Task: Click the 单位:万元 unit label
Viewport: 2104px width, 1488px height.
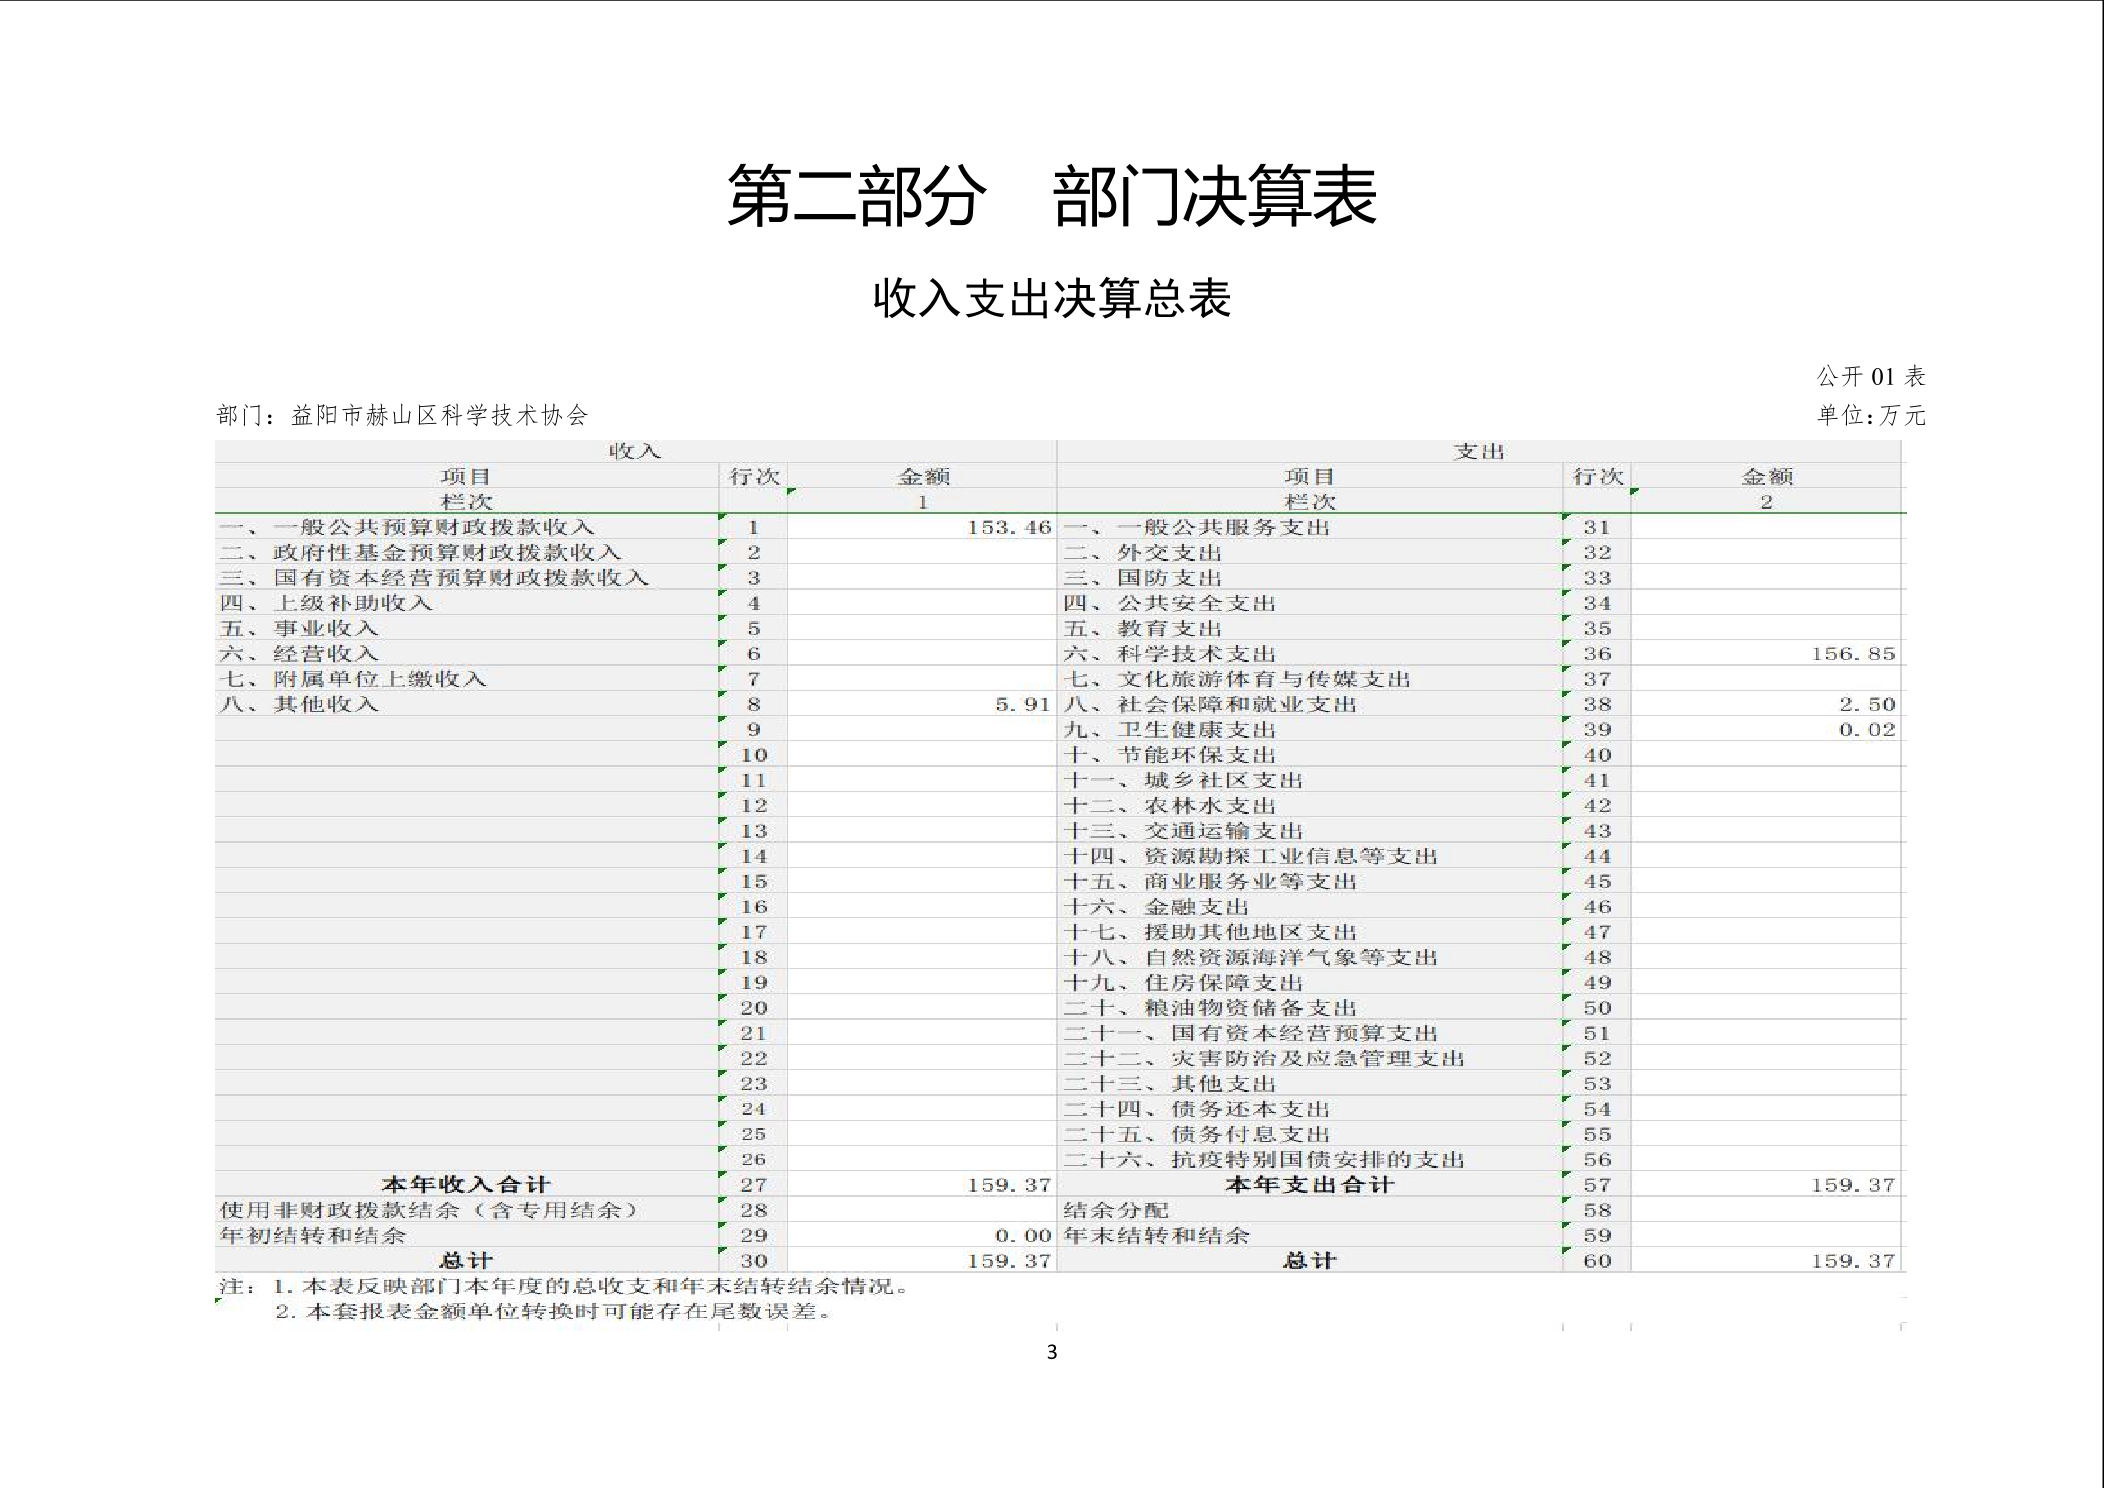Action: click(x=1870, y=415)
